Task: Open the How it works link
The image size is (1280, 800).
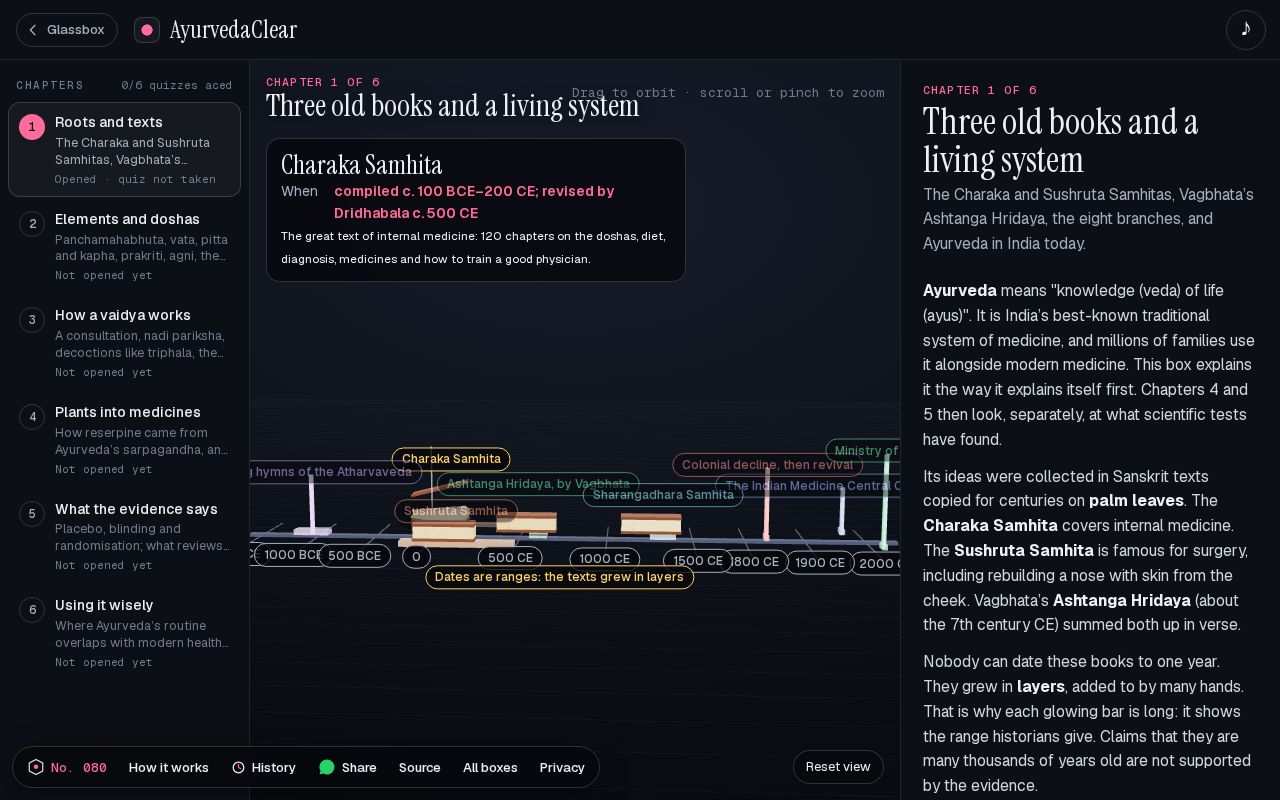Action: coord(169,767)
